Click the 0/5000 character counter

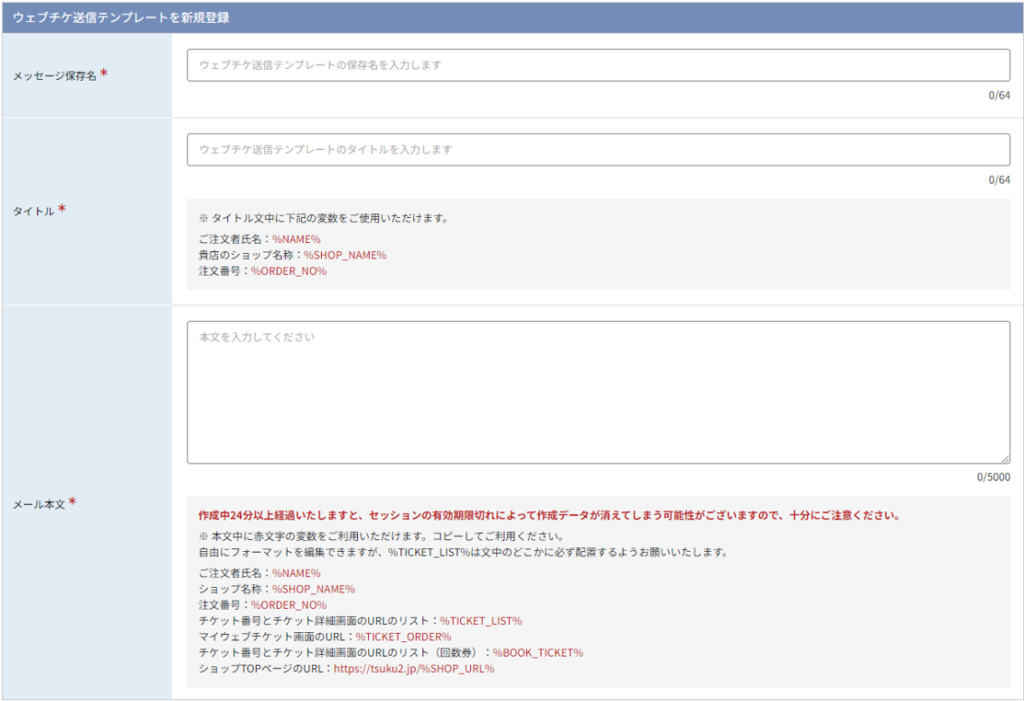(993, 478)
